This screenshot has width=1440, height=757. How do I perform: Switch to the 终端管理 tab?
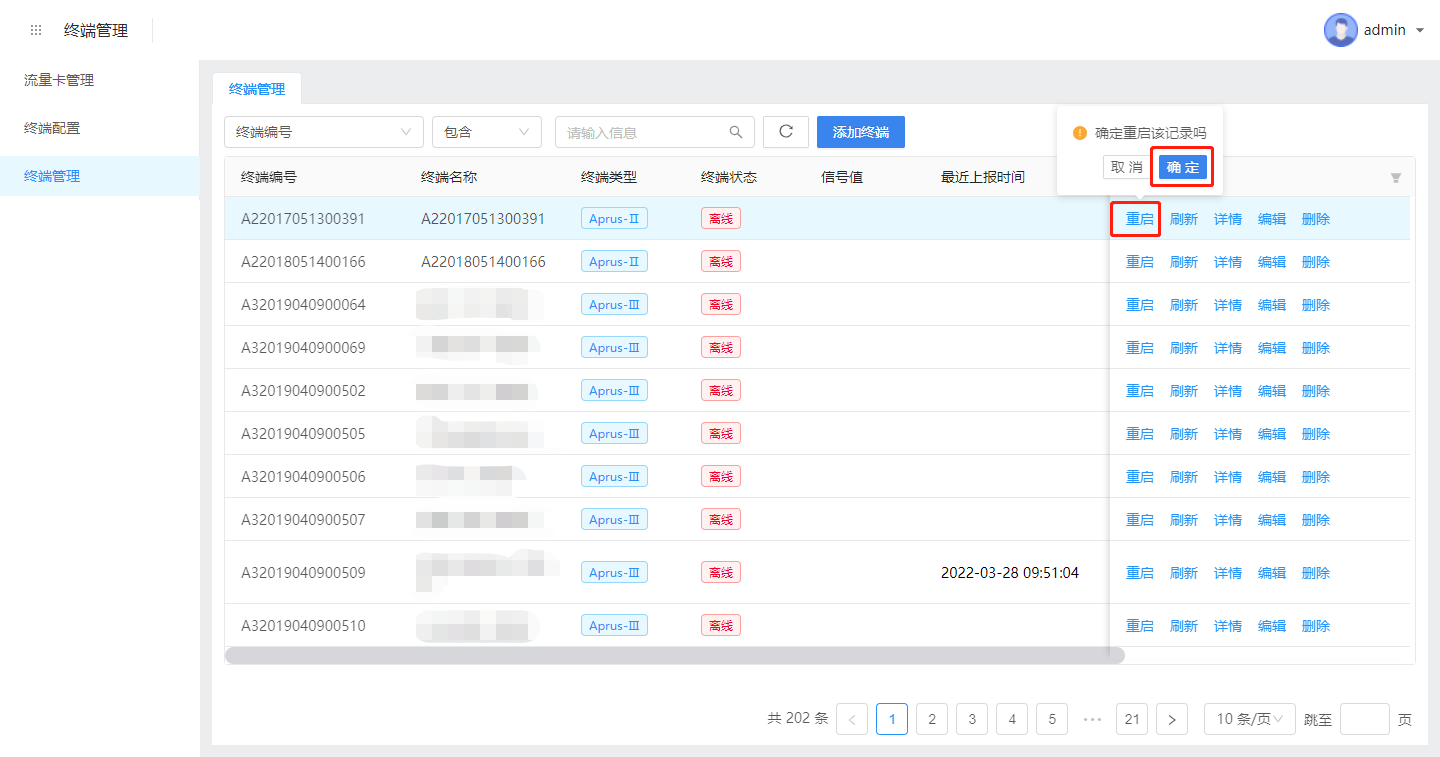[x=257, y=89]
